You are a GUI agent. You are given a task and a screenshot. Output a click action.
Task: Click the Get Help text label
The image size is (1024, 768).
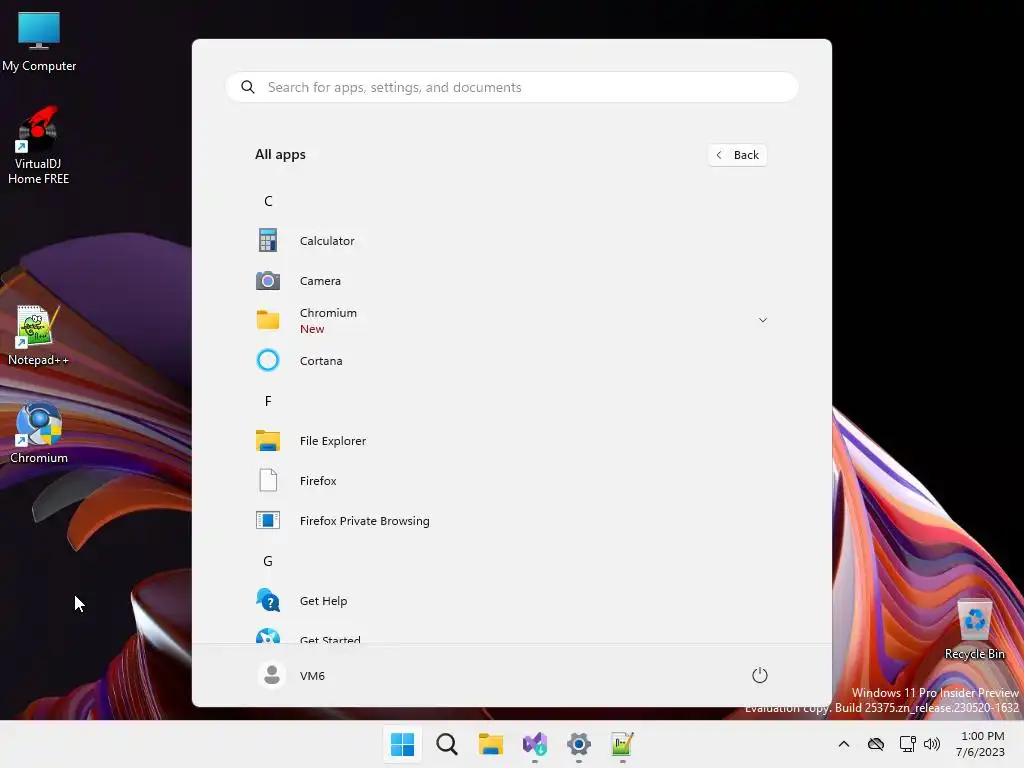[323, 601]
